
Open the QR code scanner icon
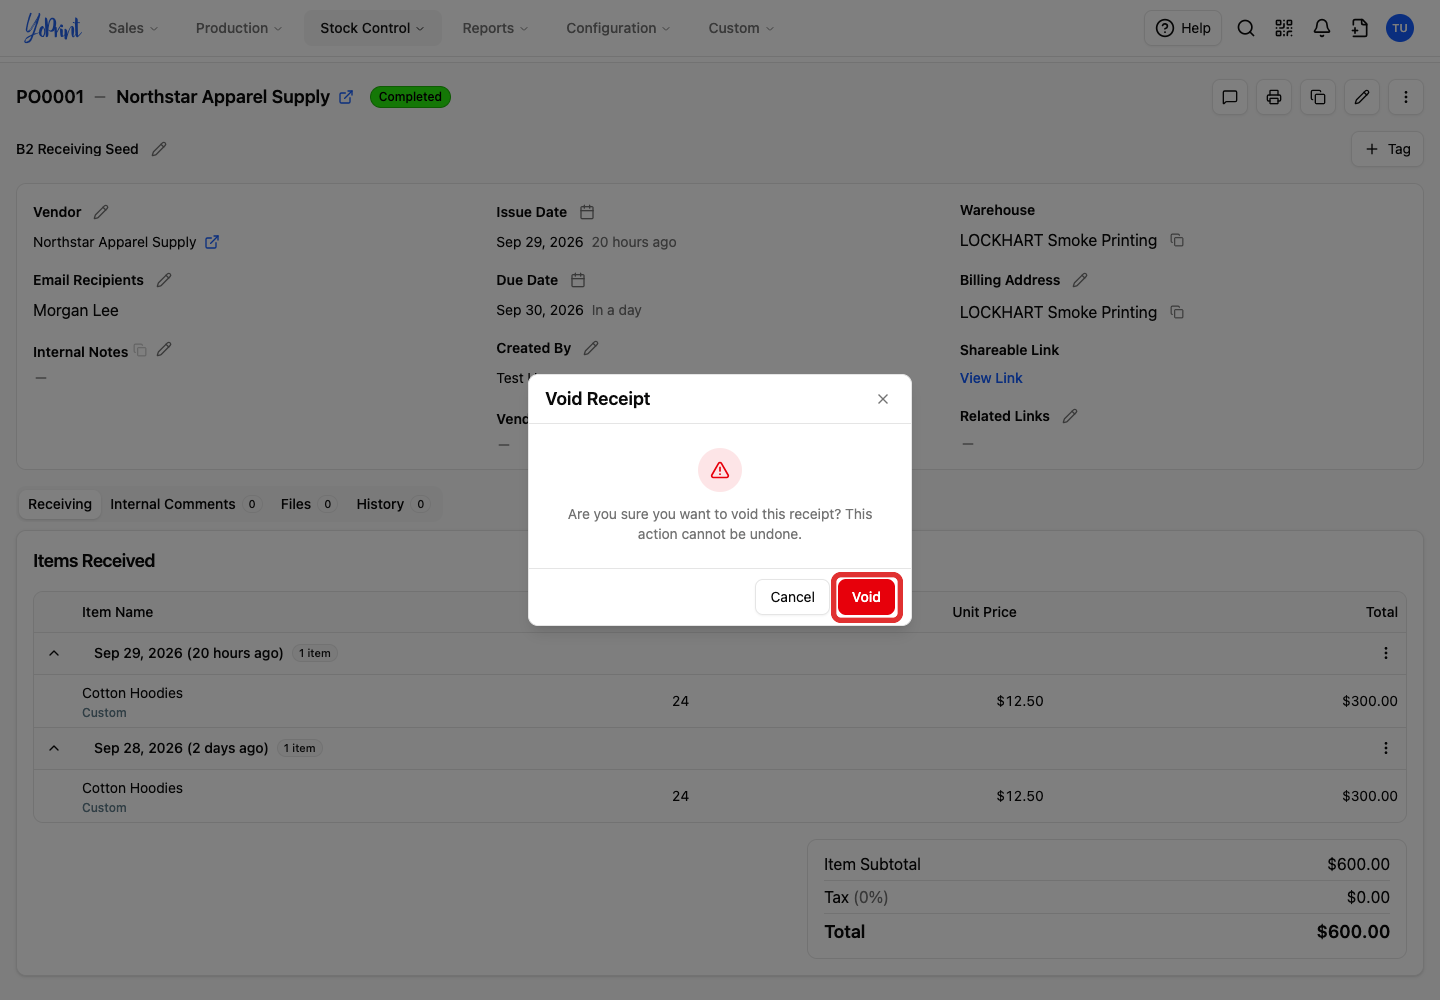pos(1284,28)
